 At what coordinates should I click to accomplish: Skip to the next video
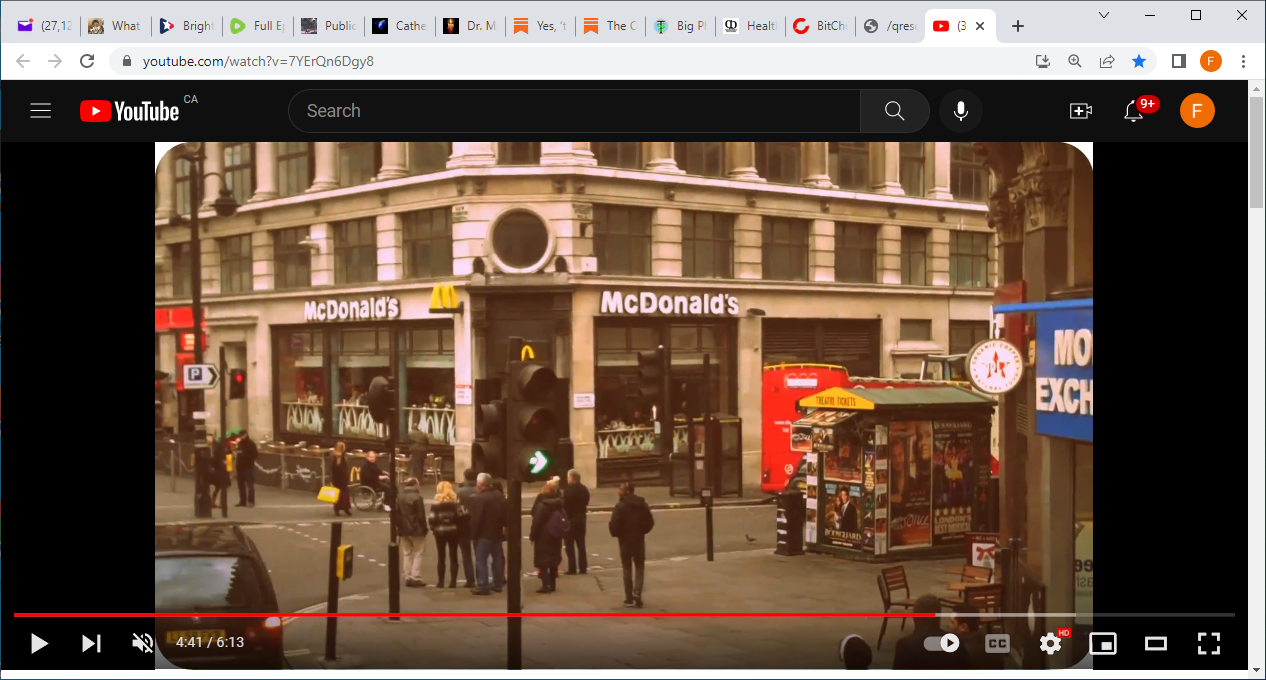(x=91, y=643)
